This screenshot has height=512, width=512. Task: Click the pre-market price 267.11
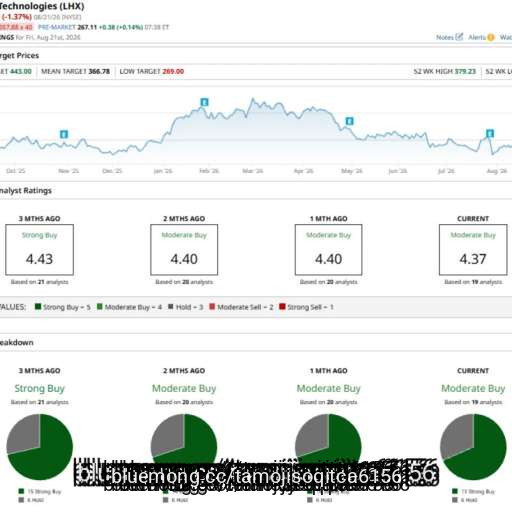pos(87,27)
